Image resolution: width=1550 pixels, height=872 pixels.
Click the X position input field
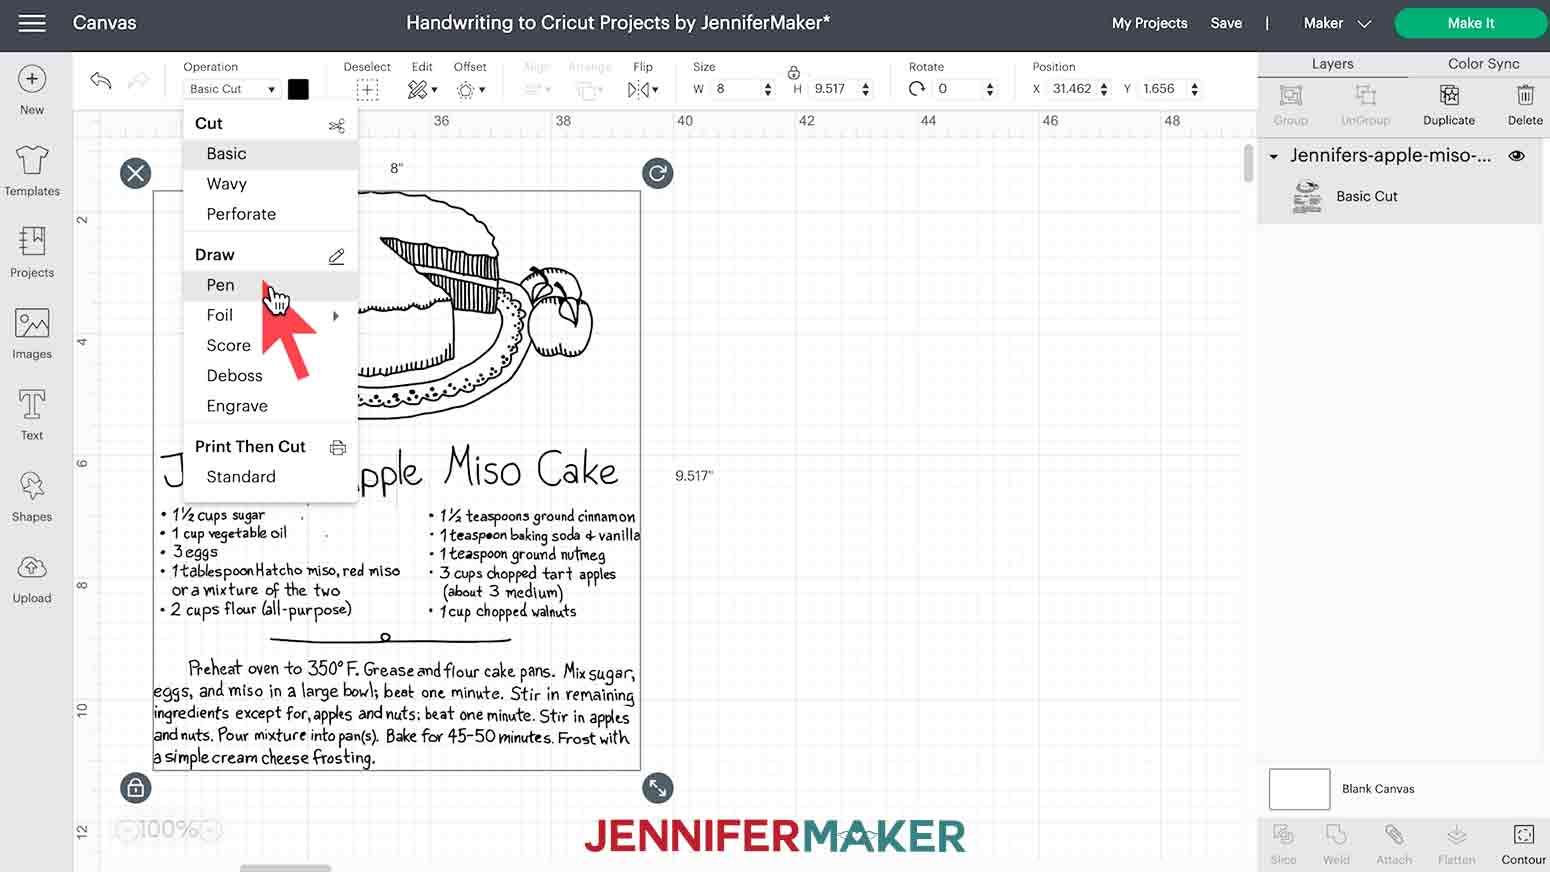[1072, 89]
